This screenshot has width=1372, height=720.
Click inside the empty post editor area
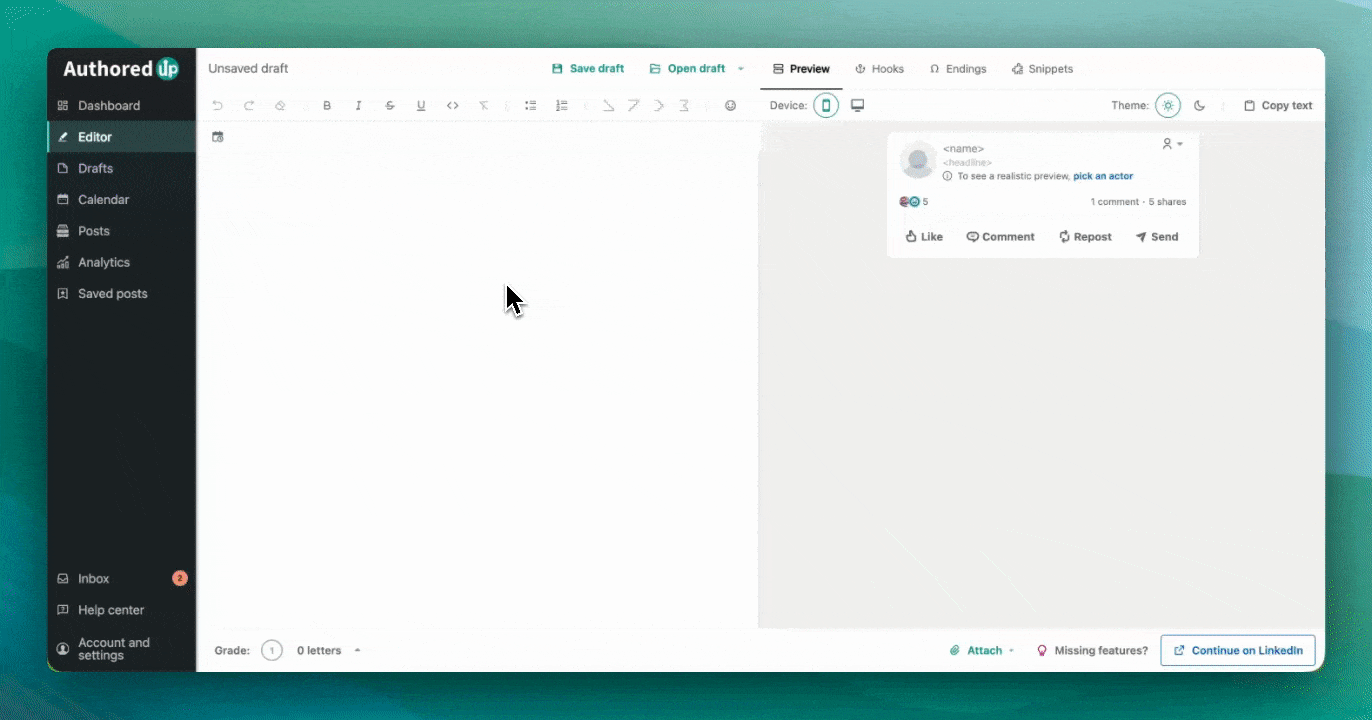[477, 380]
